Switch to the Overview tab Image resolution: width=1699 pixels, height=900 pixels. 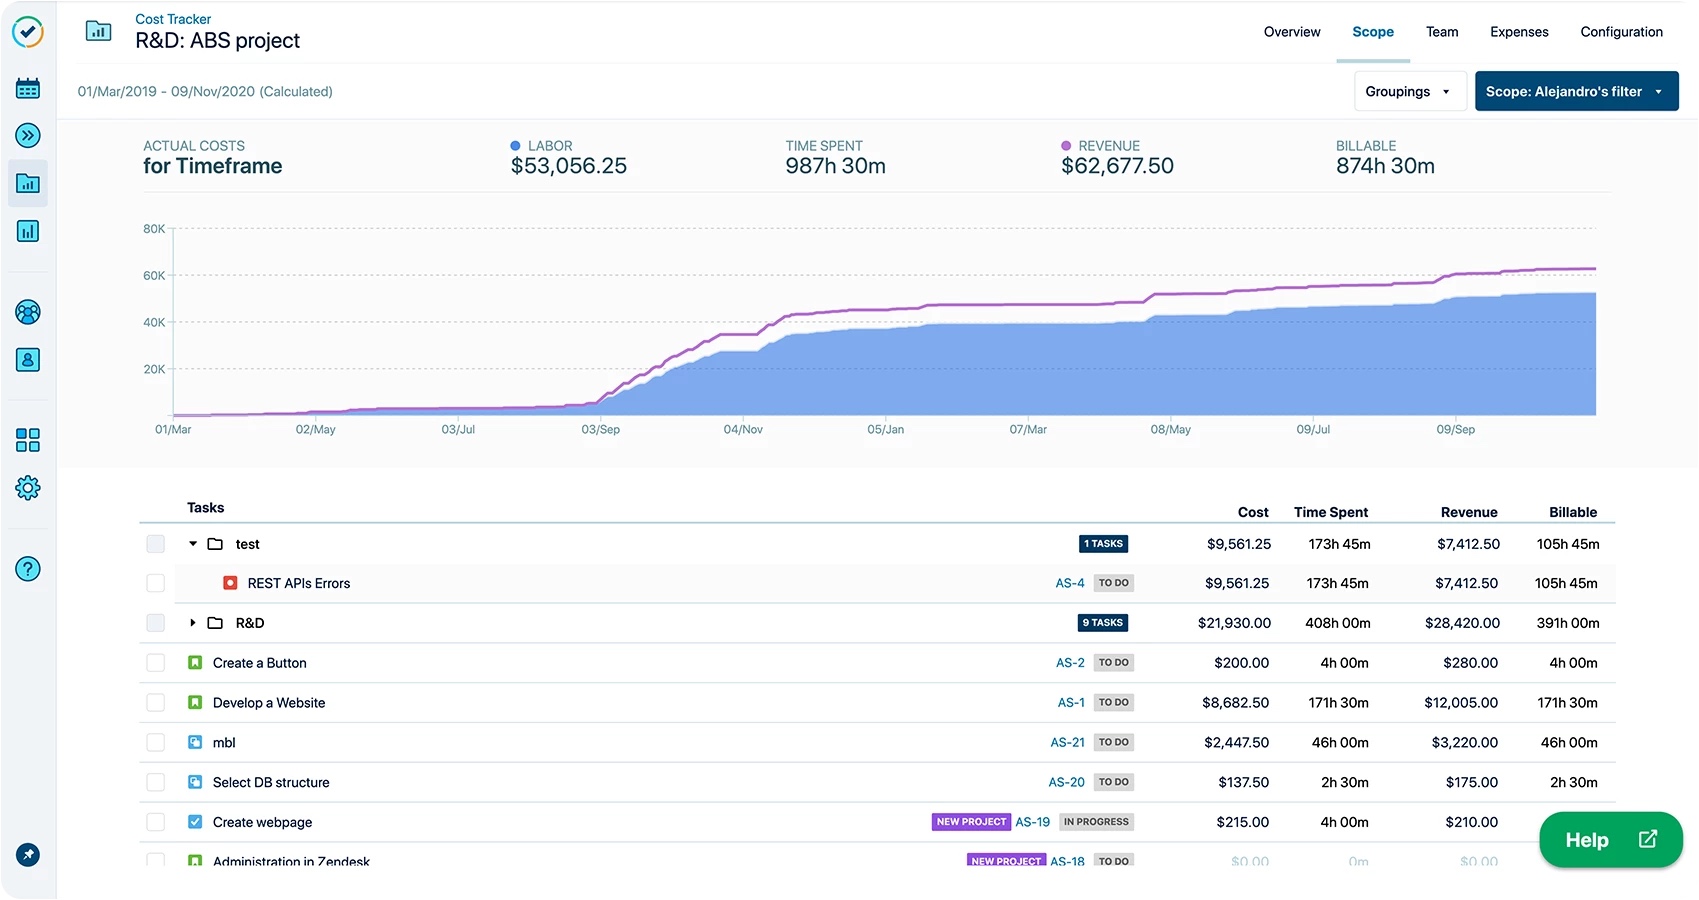coord(1291,31)
